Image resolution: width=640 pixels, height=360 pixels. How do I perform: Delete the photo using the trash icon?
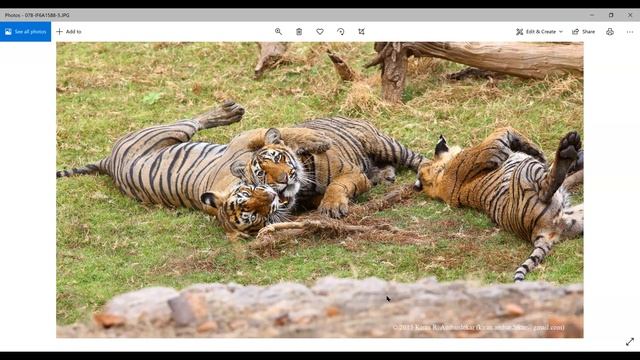pyautogui.click(x=299, y=31)
